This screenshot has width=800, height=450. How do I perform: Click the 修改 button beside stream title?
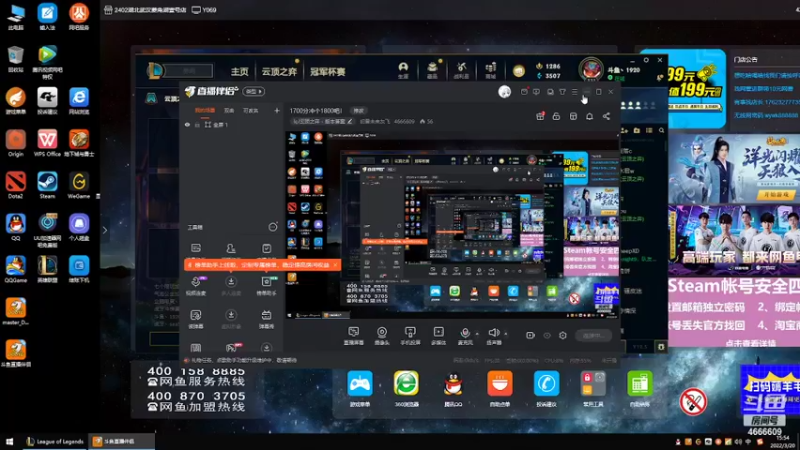pos(359,111)
